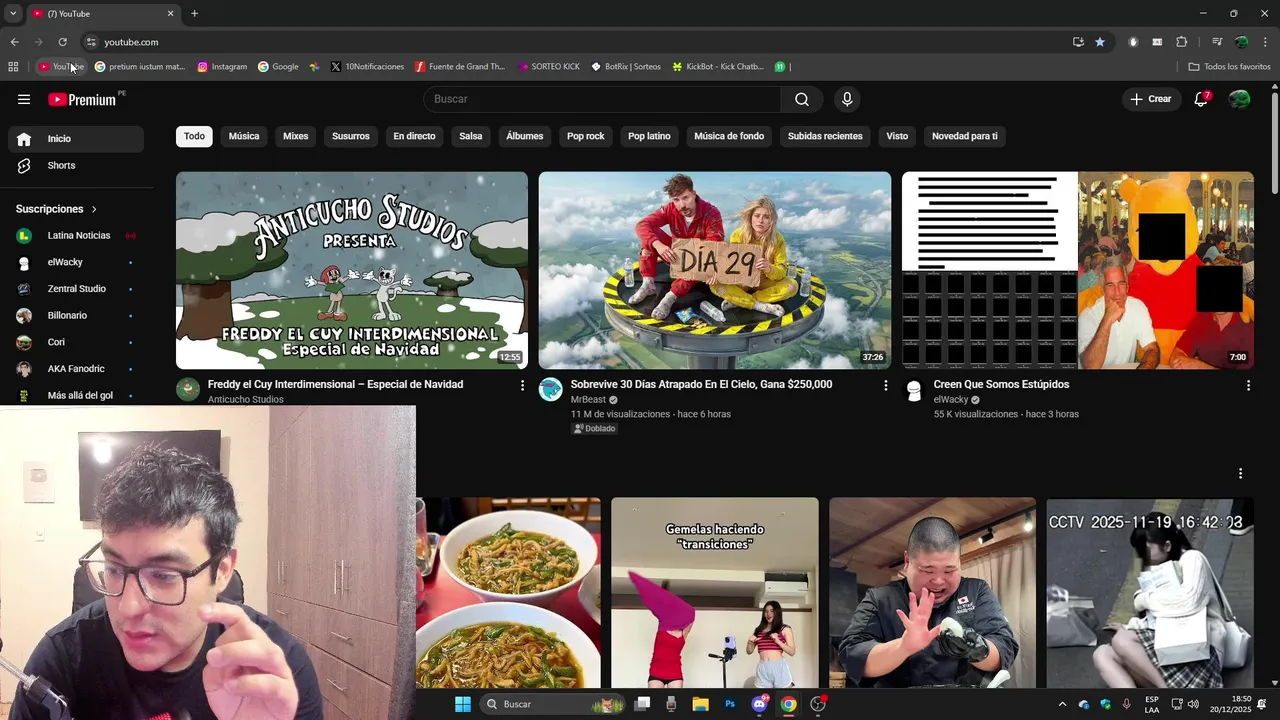The height and width of the screenshot is (720, 1280).
Task: Open the CCTV 2025-11-19 Short
Action: point(1150,593)
